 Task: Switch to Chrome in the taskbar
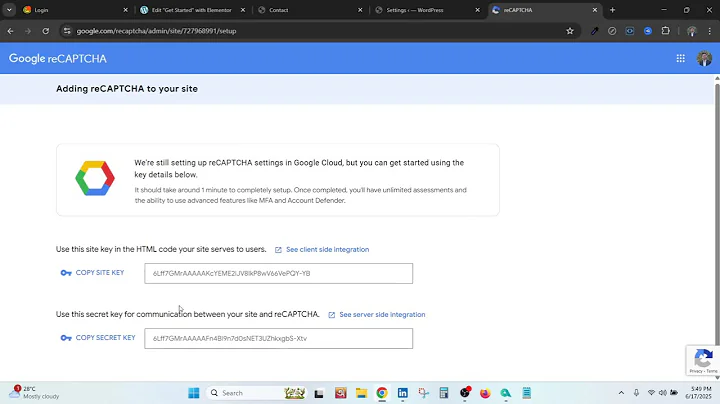point(382,393)
